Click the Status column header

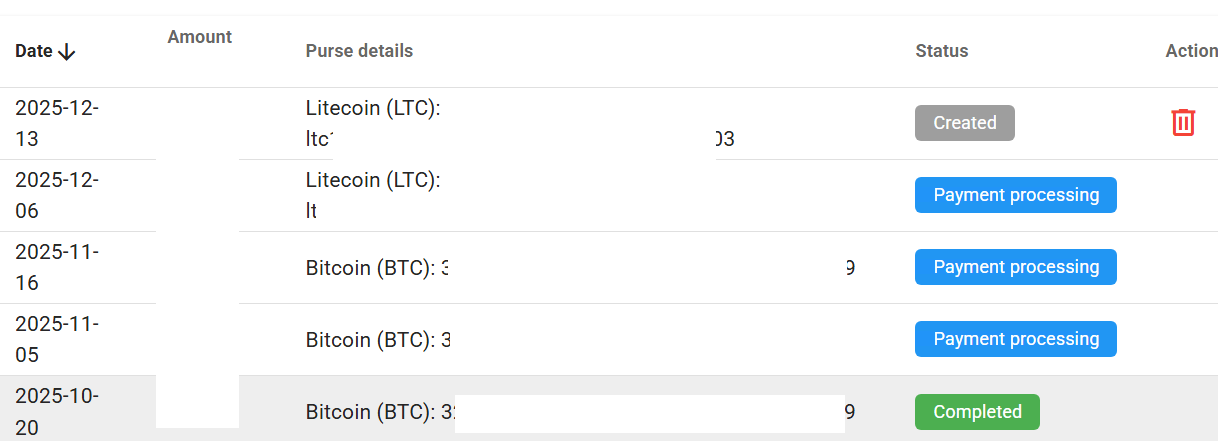coord(942,51)
